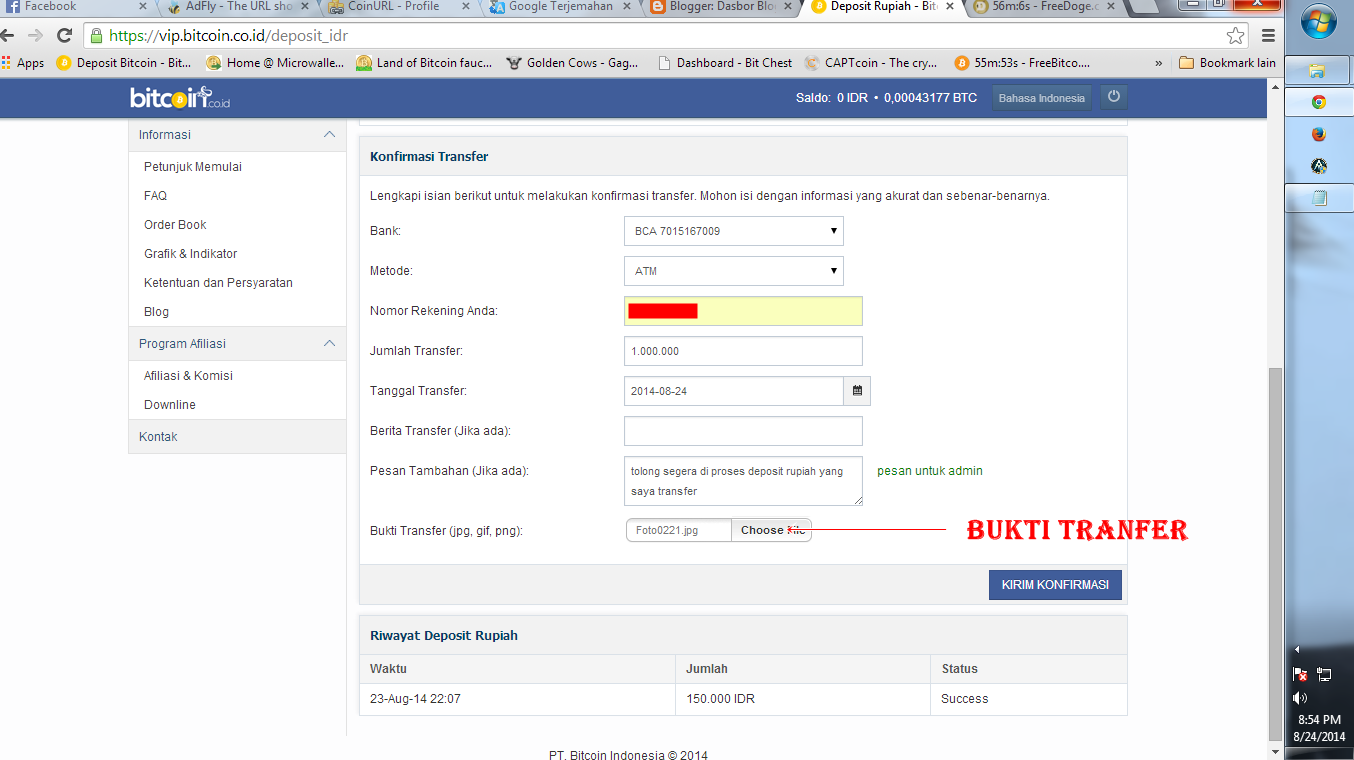
Task: Switch to the Facebook tab
Action: point(75,8)
